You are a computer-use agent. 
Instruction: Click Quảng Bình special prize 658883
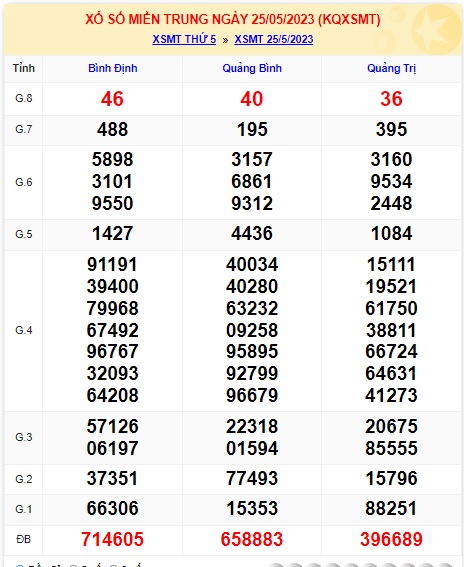click(x=252, y=539)
